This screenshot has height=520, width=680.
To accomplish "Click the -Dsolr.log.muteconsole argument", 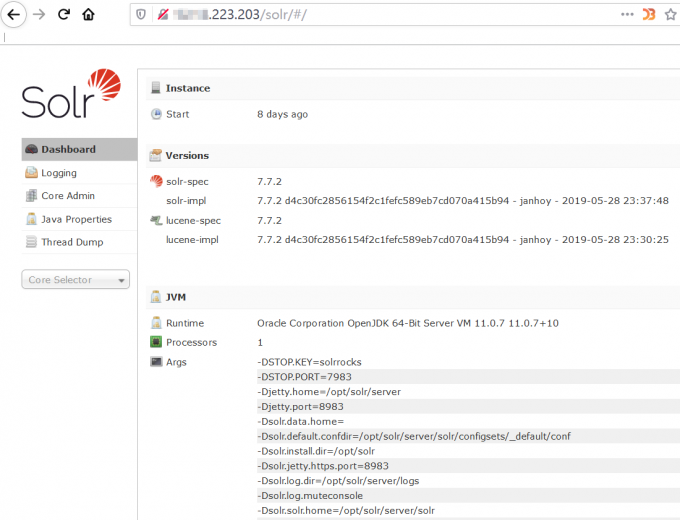I will (x=310, y=495).
